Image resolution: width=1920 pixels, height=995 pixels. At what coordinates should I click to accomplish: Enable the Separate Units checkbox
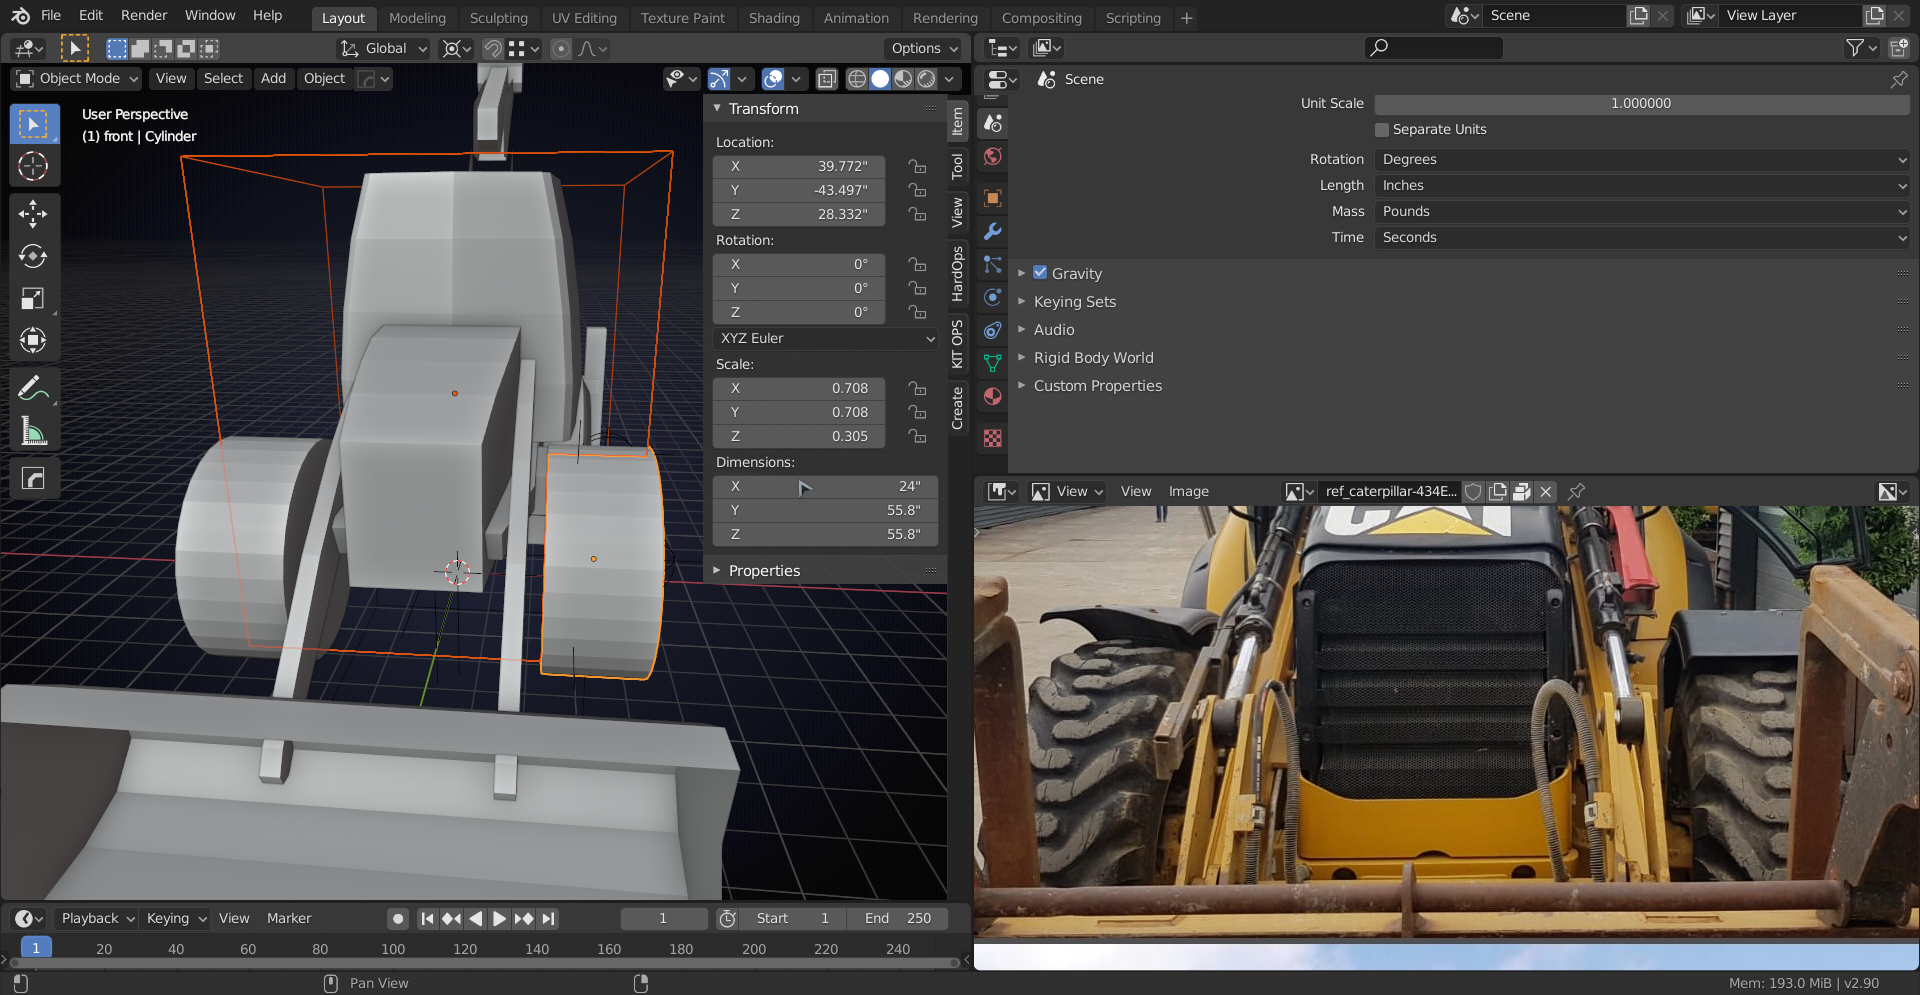[1382, 130]
